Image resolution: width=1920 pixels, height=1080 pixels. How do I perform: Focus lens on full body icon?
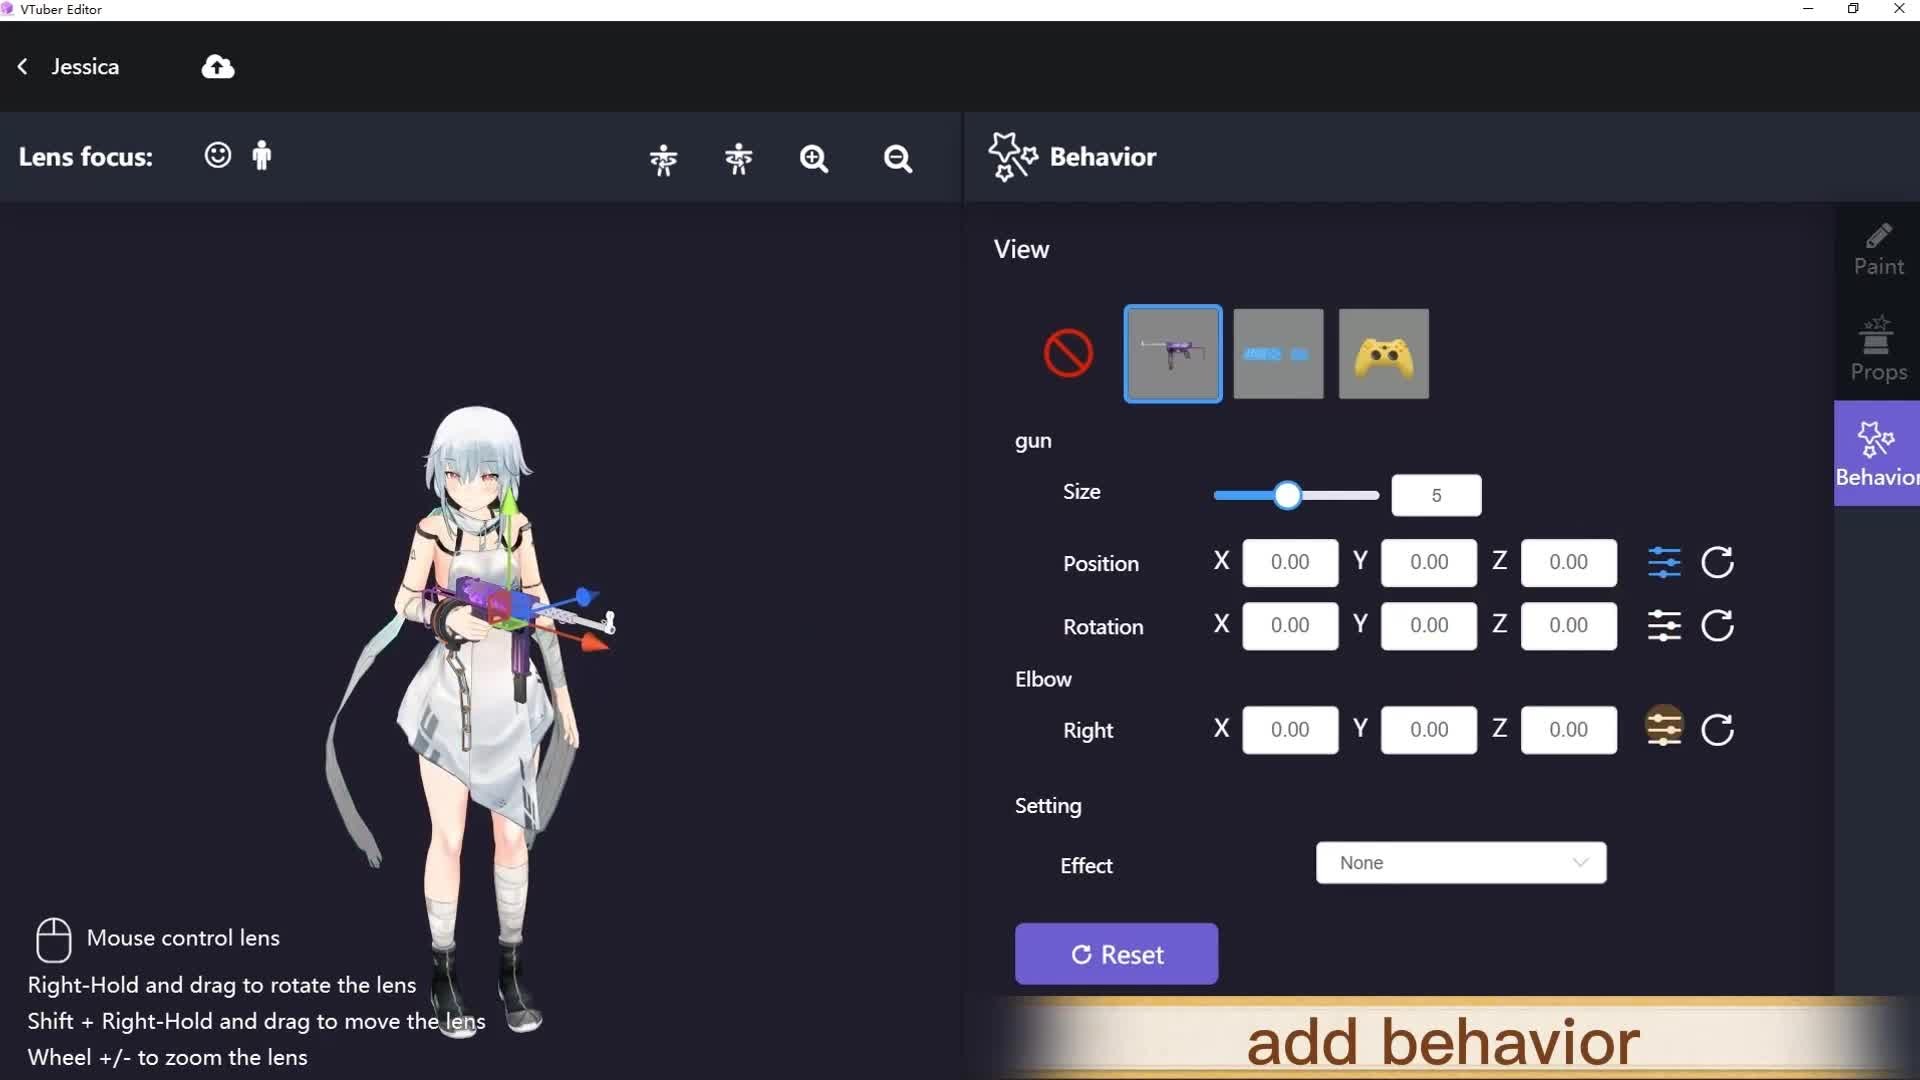click(262, 155)
